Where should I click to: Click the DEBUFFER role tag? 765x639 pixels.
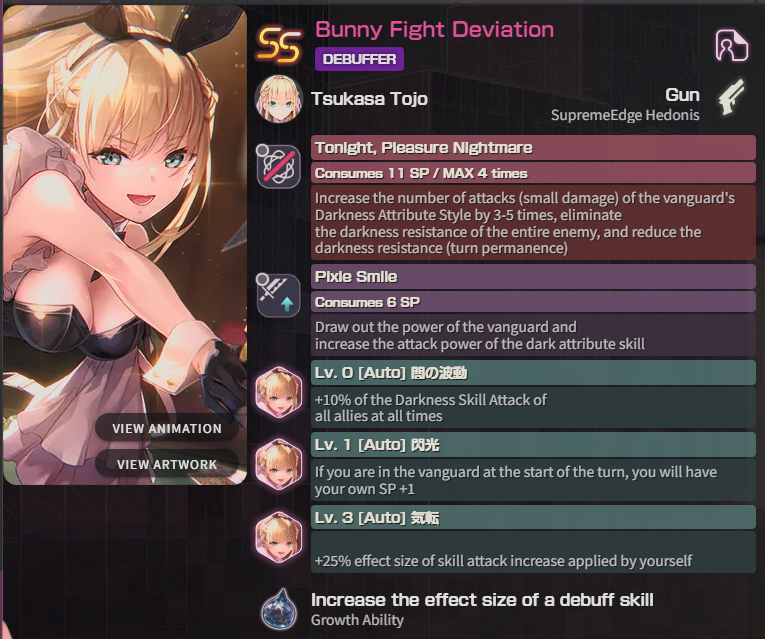[359, 59]
